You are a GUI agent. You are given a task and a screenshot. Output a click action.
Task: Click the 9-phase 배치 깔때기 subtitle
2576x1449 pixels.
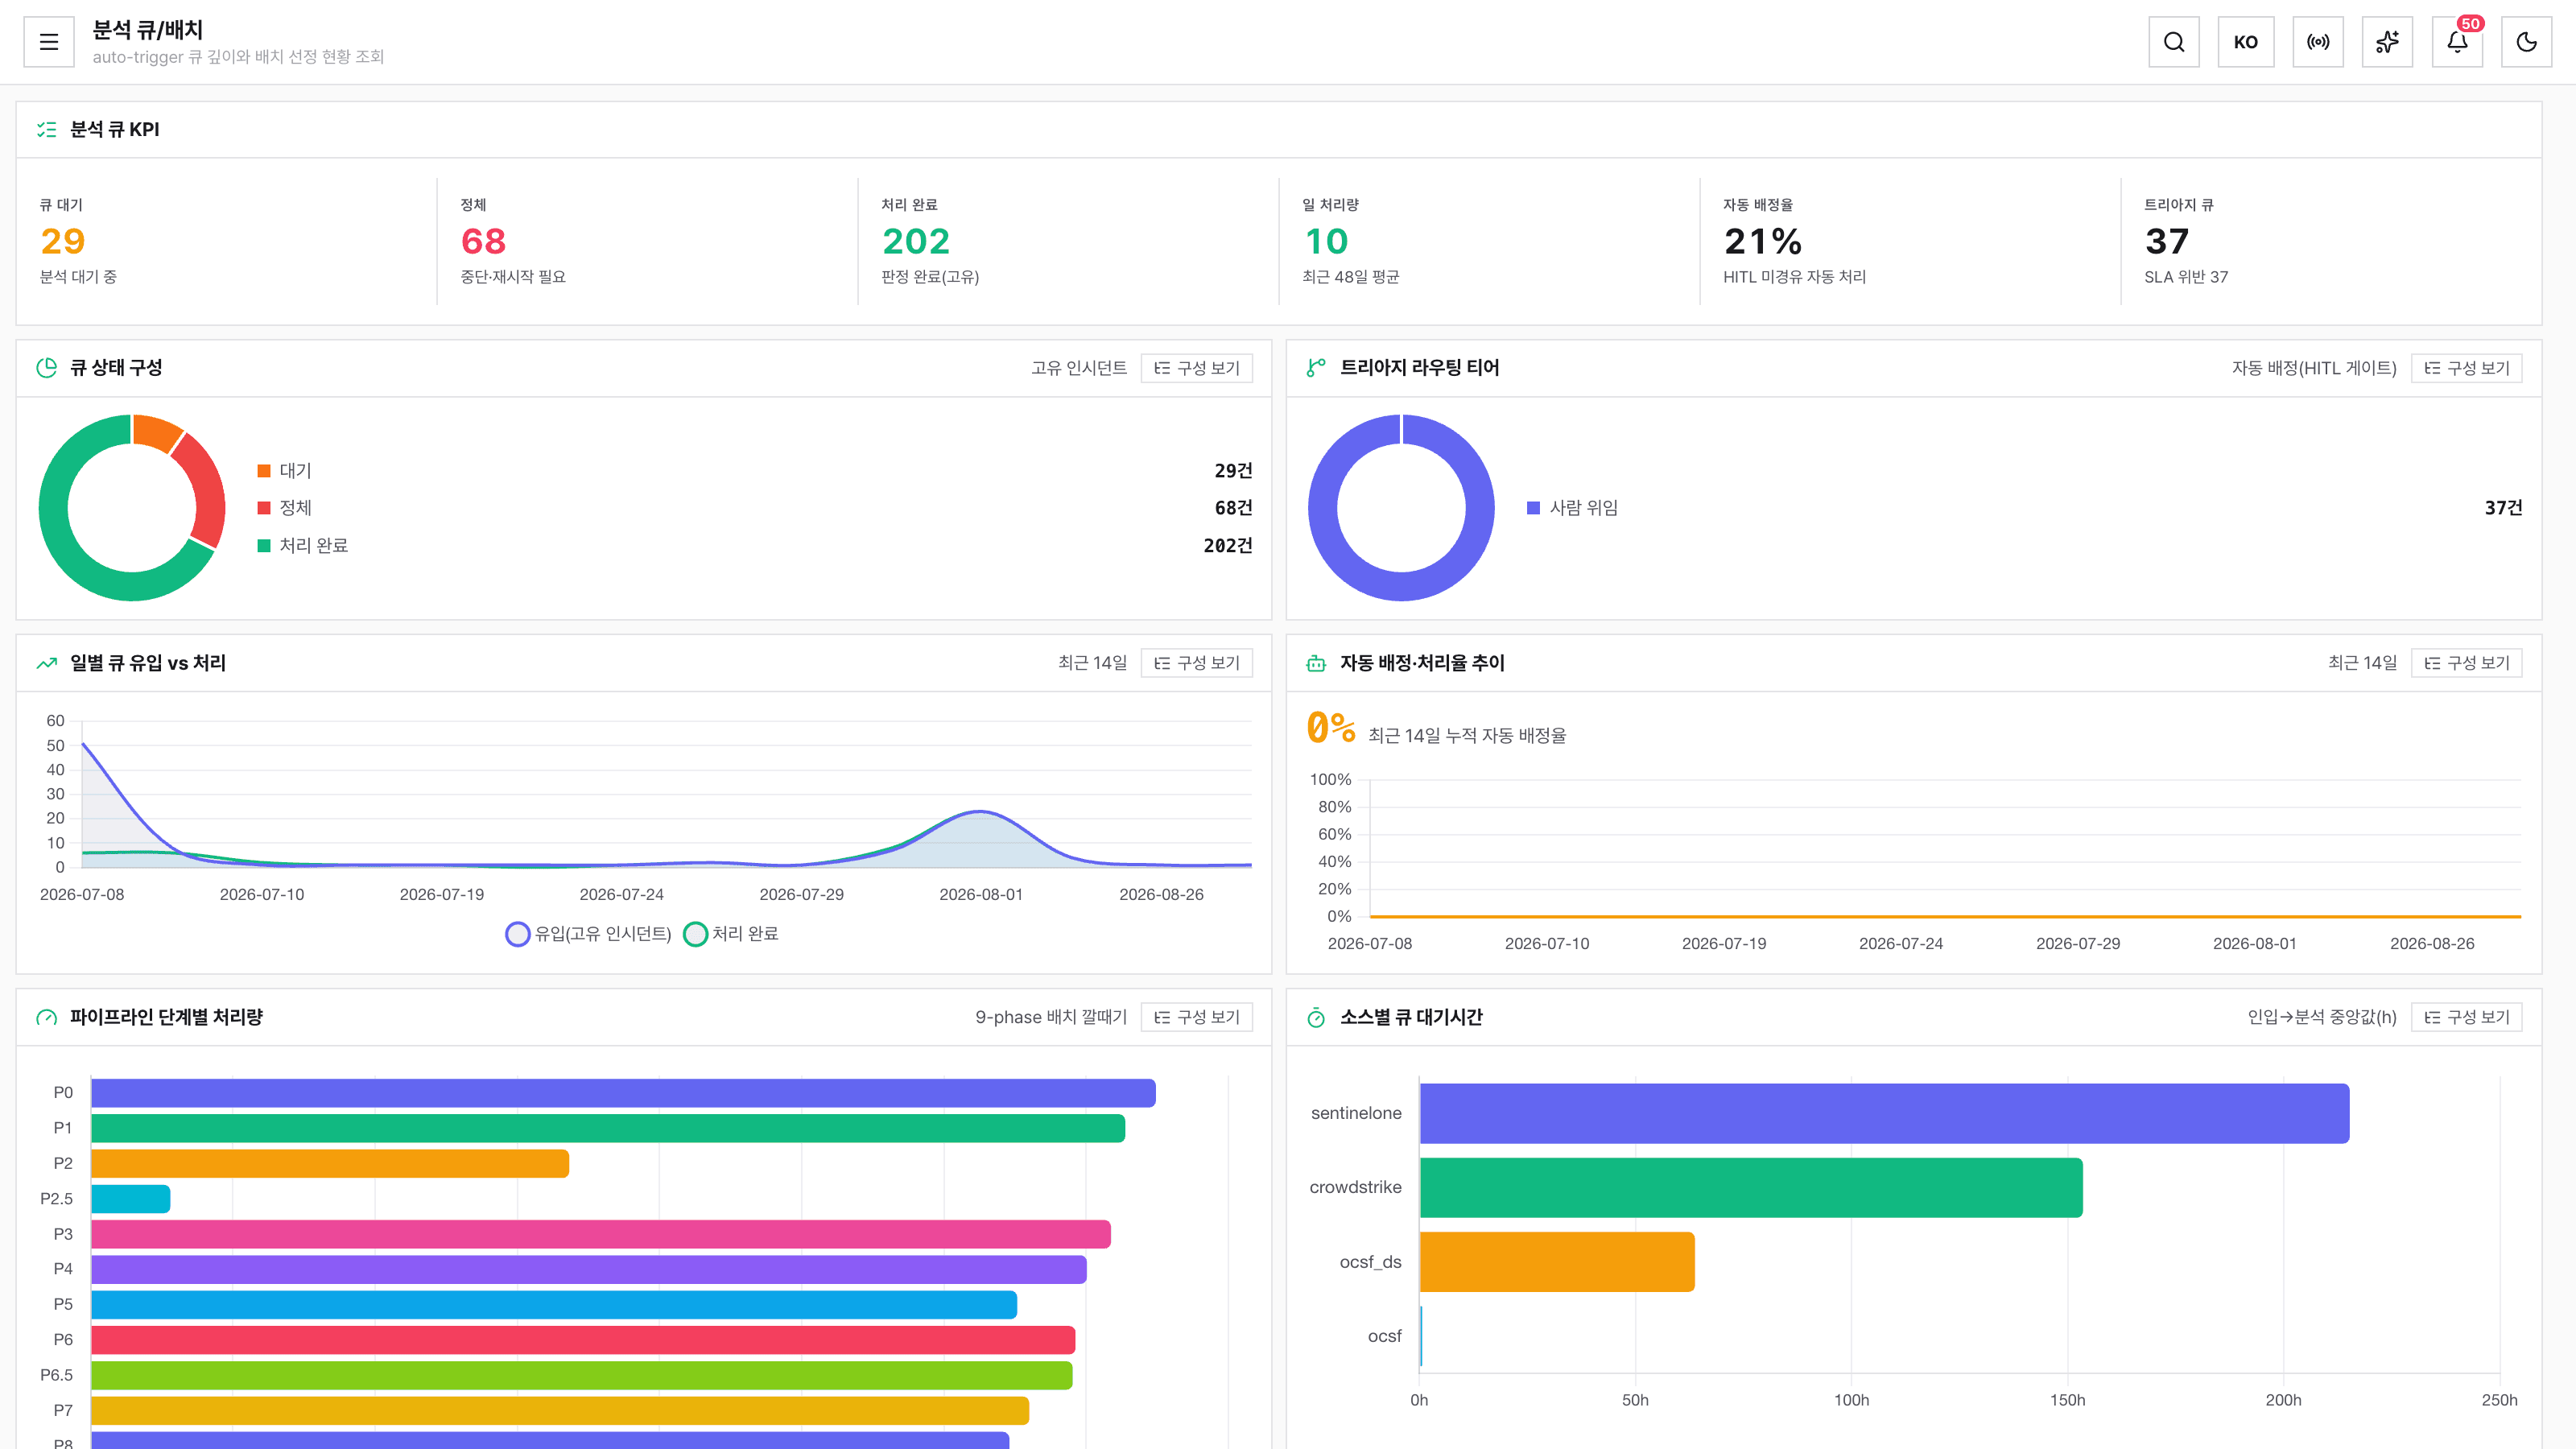click(1051, 1017)
